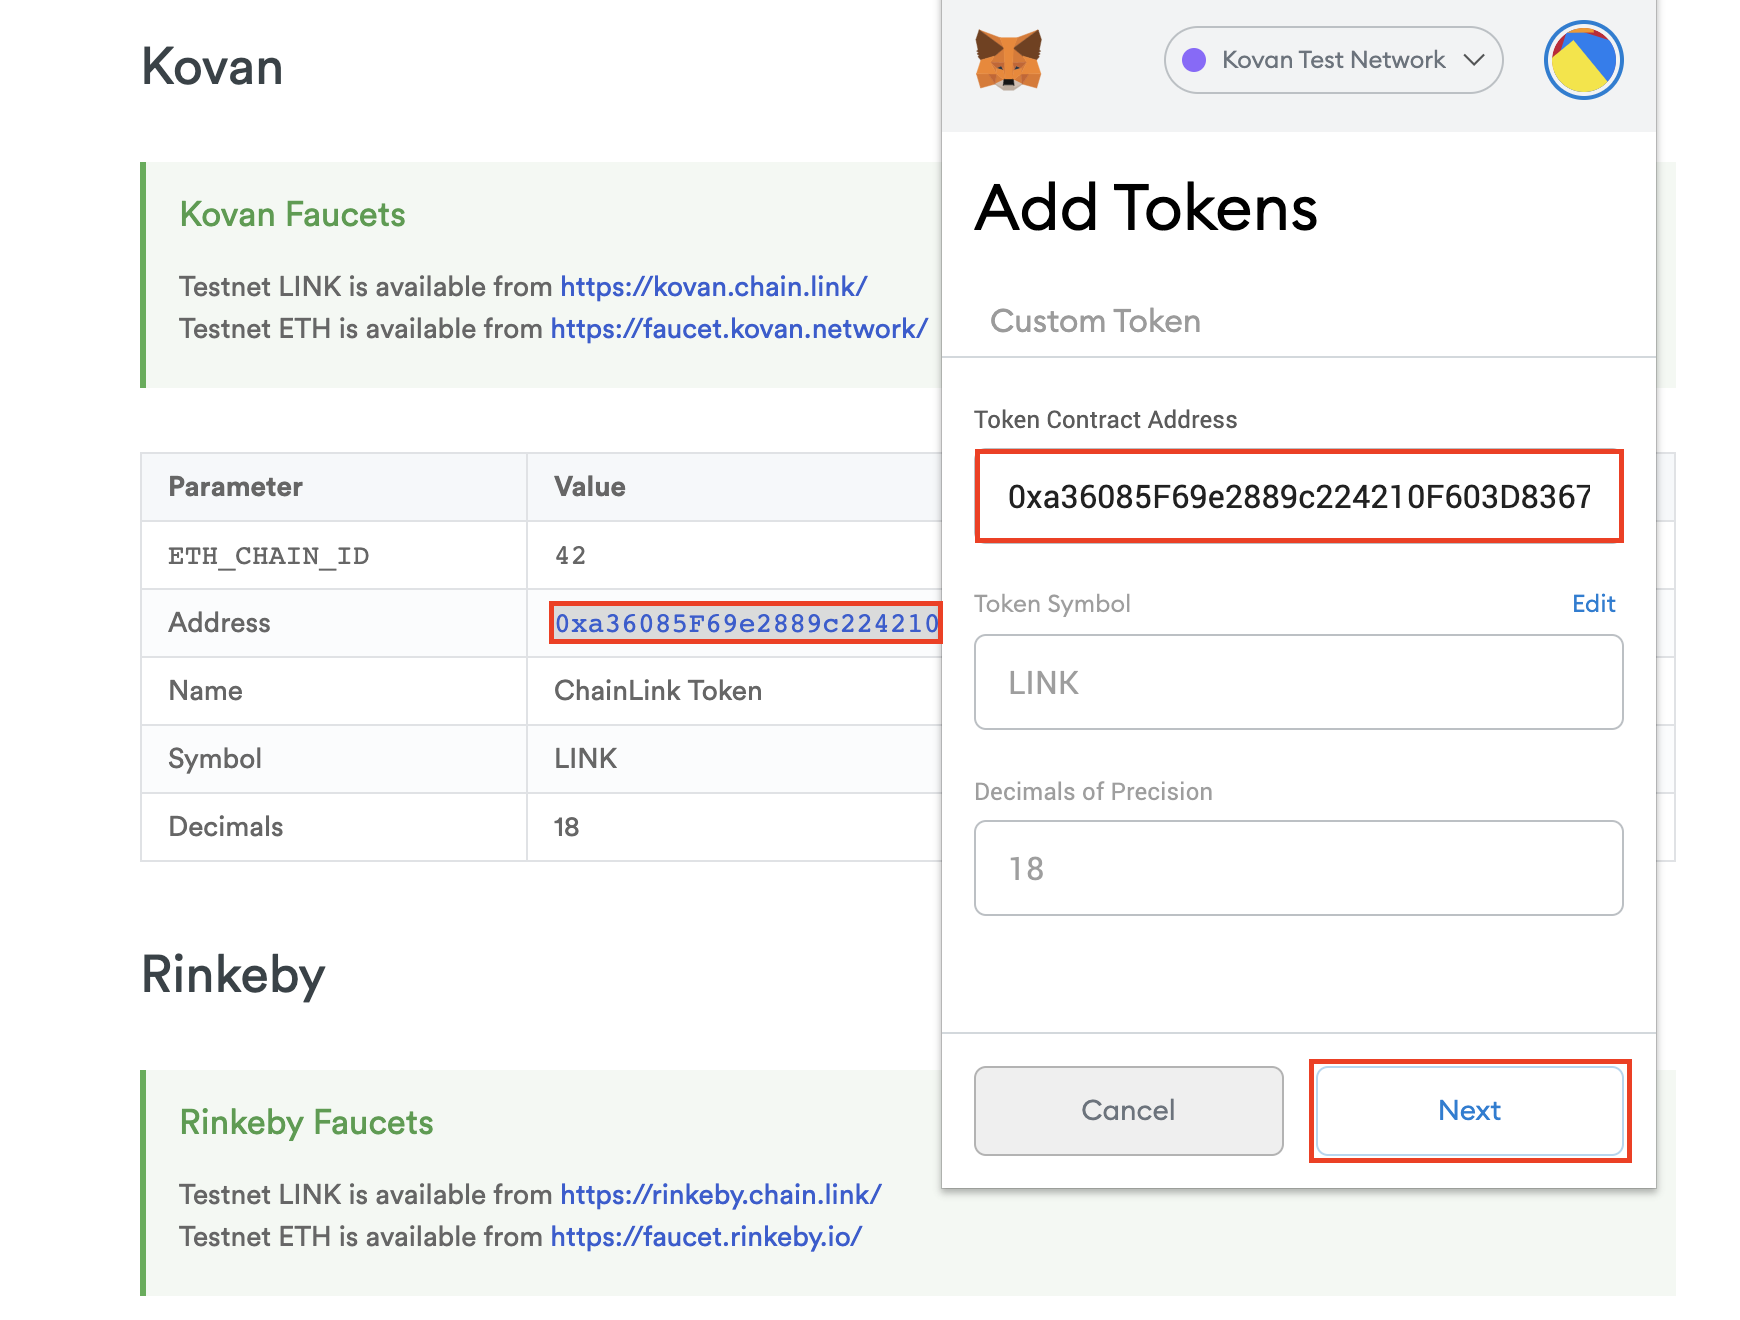The width and height of the screenshot is (1740, 1320).
Task: Open the https://faucet.rinkeby.io/ link
Action: [706, 1237]
